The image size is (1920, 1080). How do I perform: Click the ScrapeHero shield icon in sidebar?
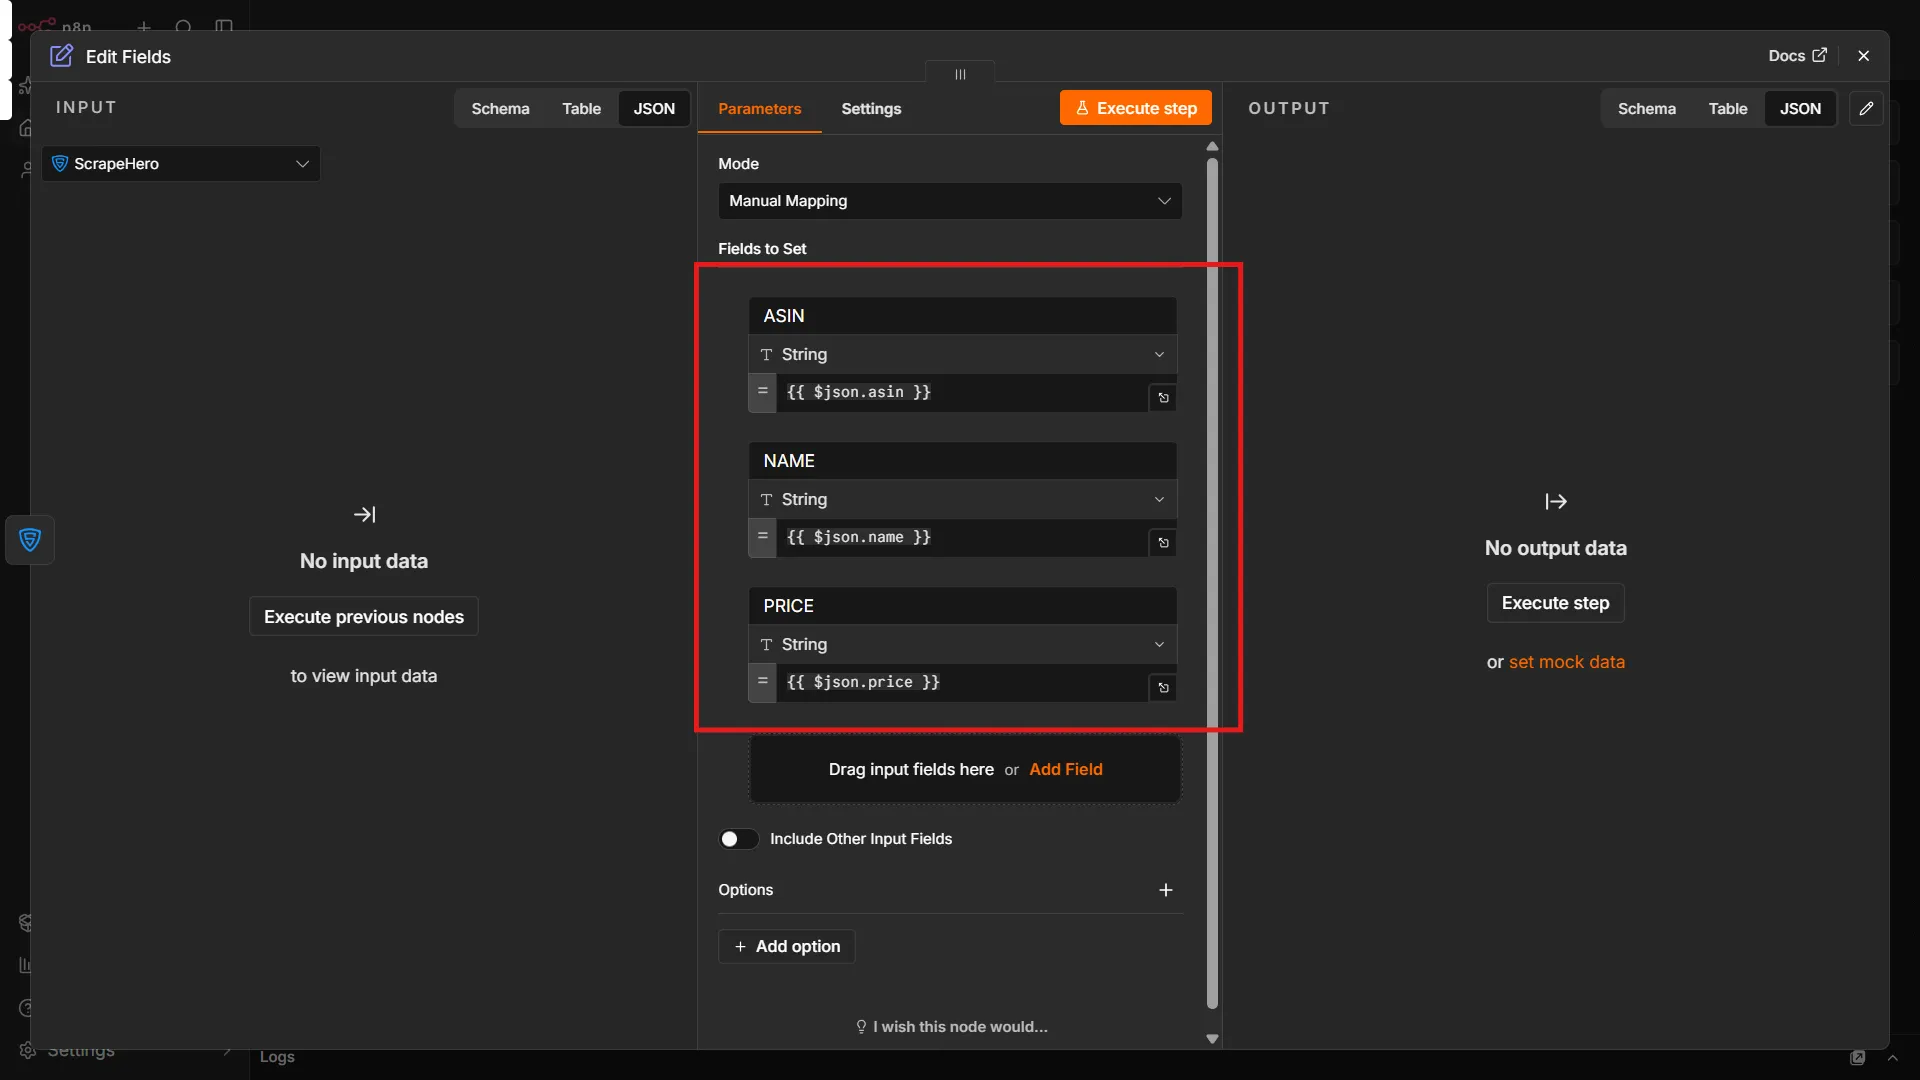pos(30,540)
